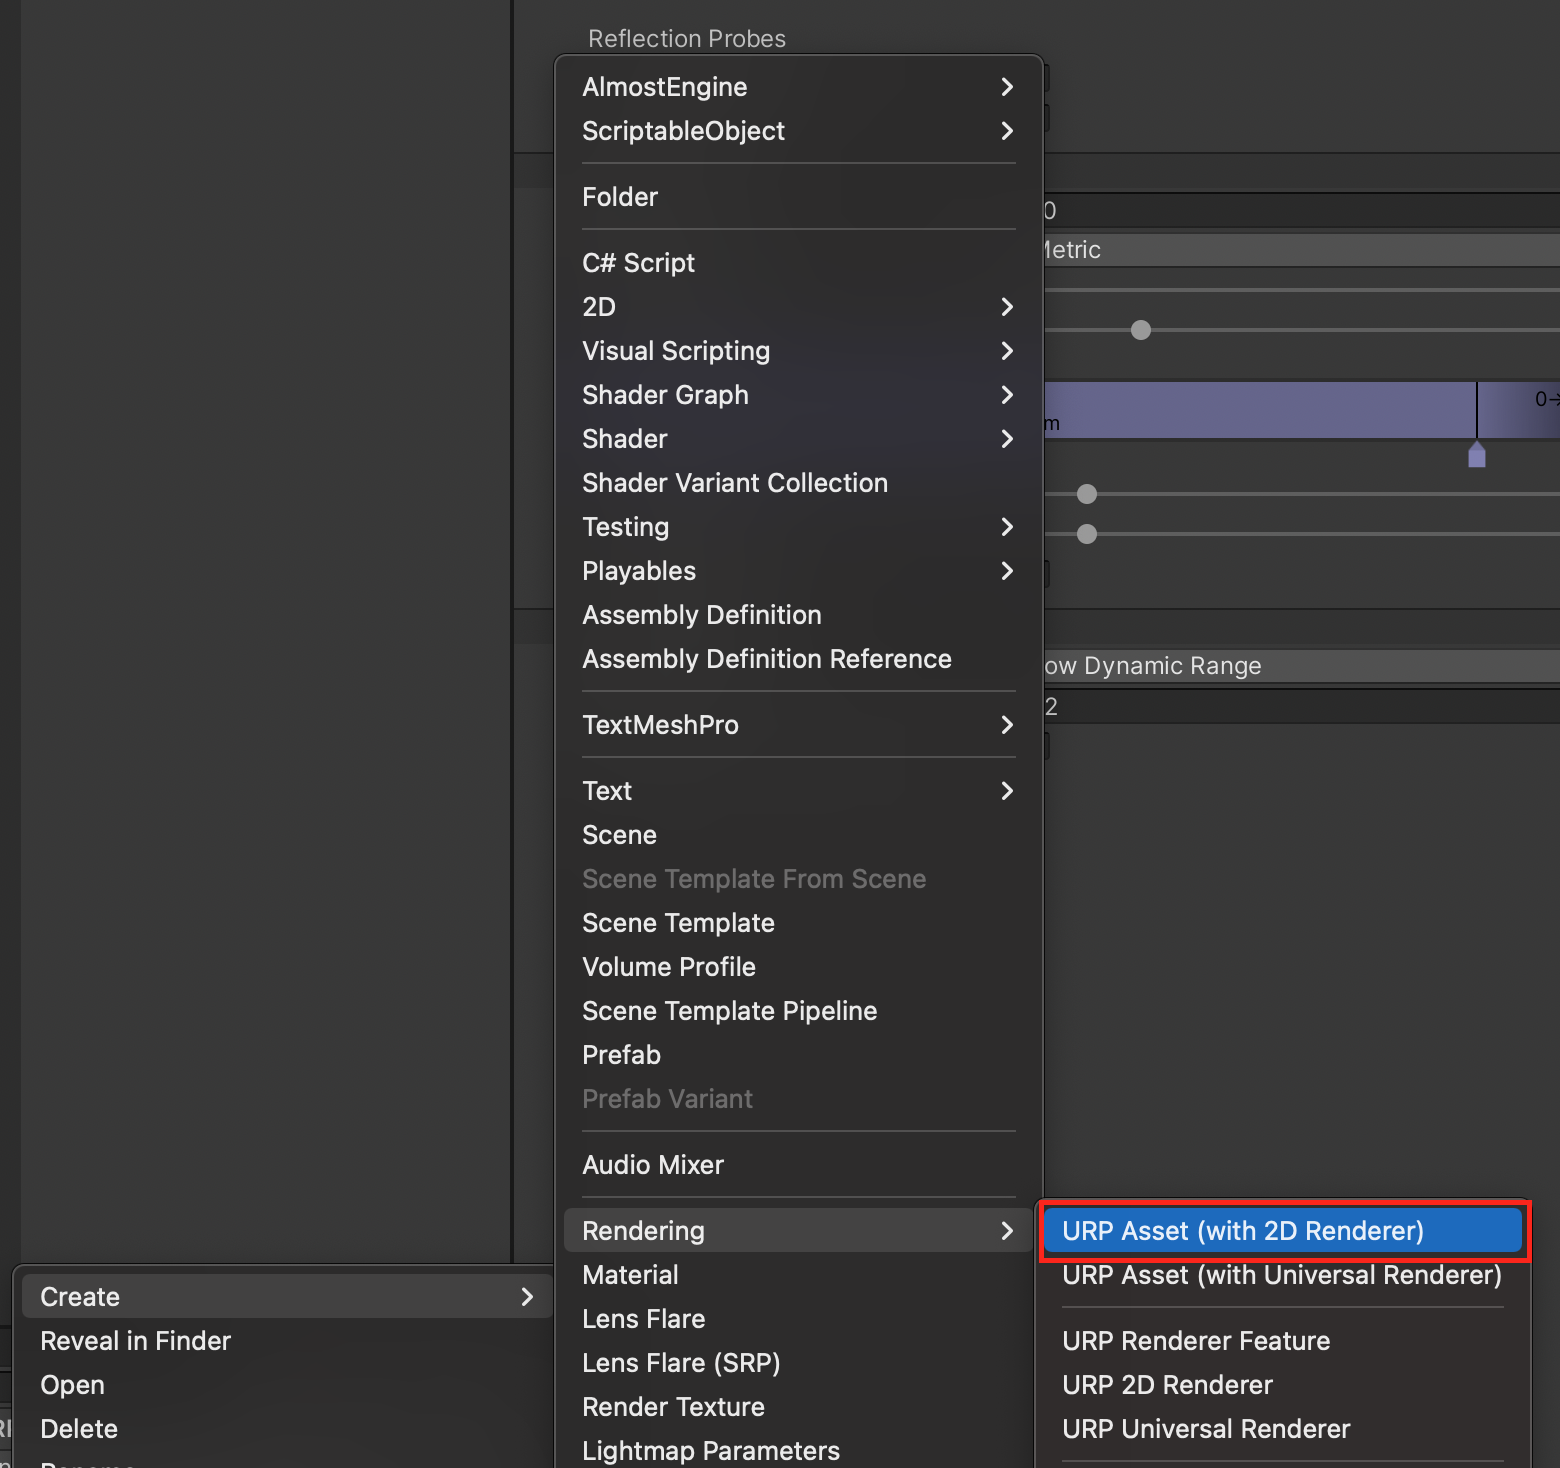The image size is (1560, 1468).
Task: Create an Assembly Definition
Action: 798,615
